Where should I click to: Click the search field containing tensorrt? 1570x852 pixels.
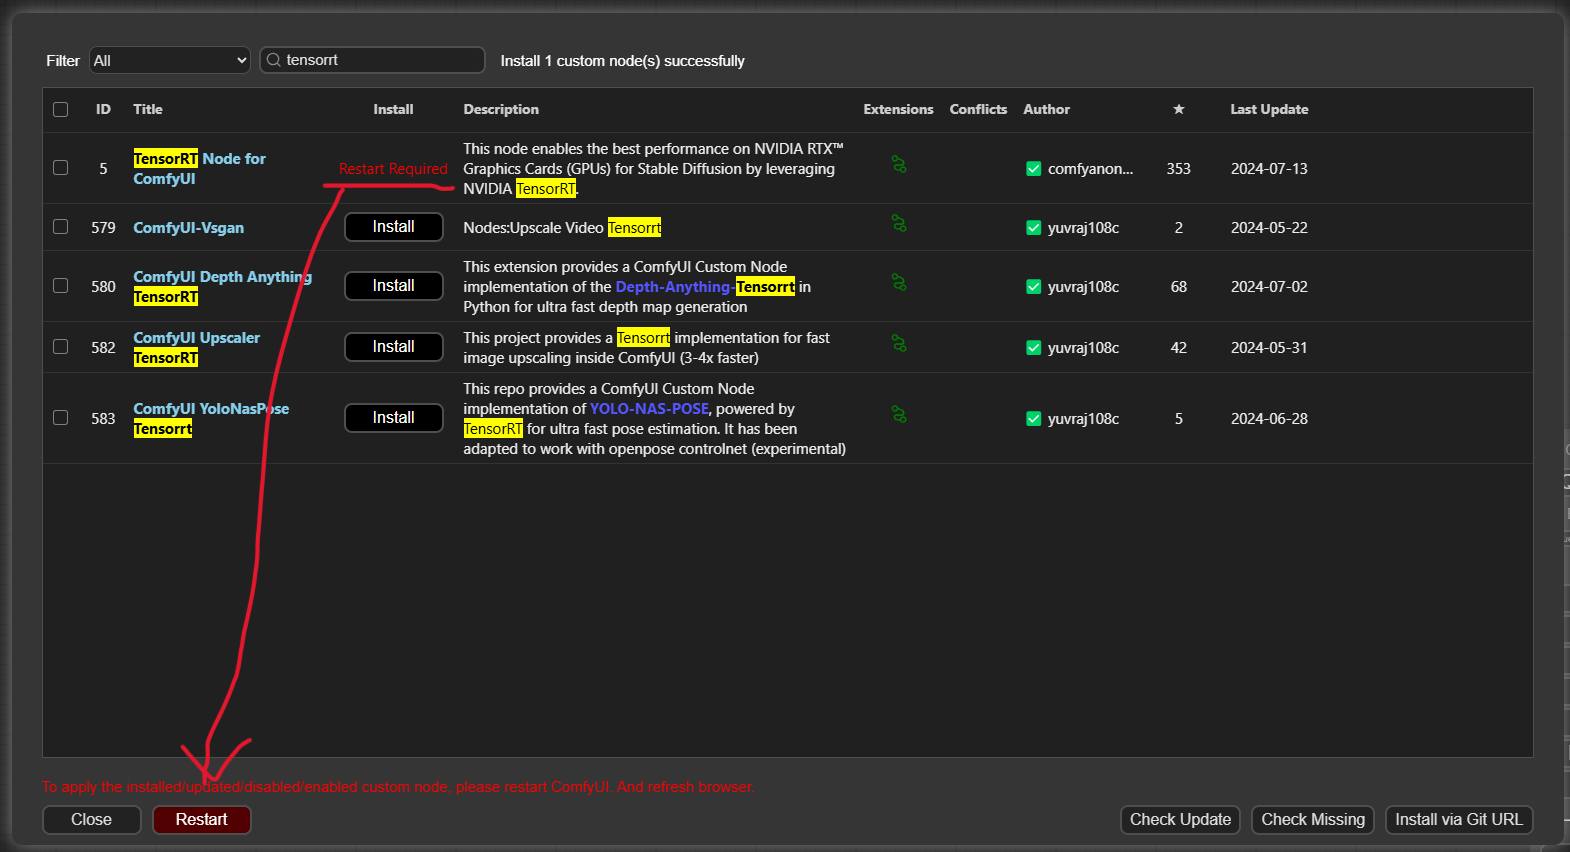372,60
